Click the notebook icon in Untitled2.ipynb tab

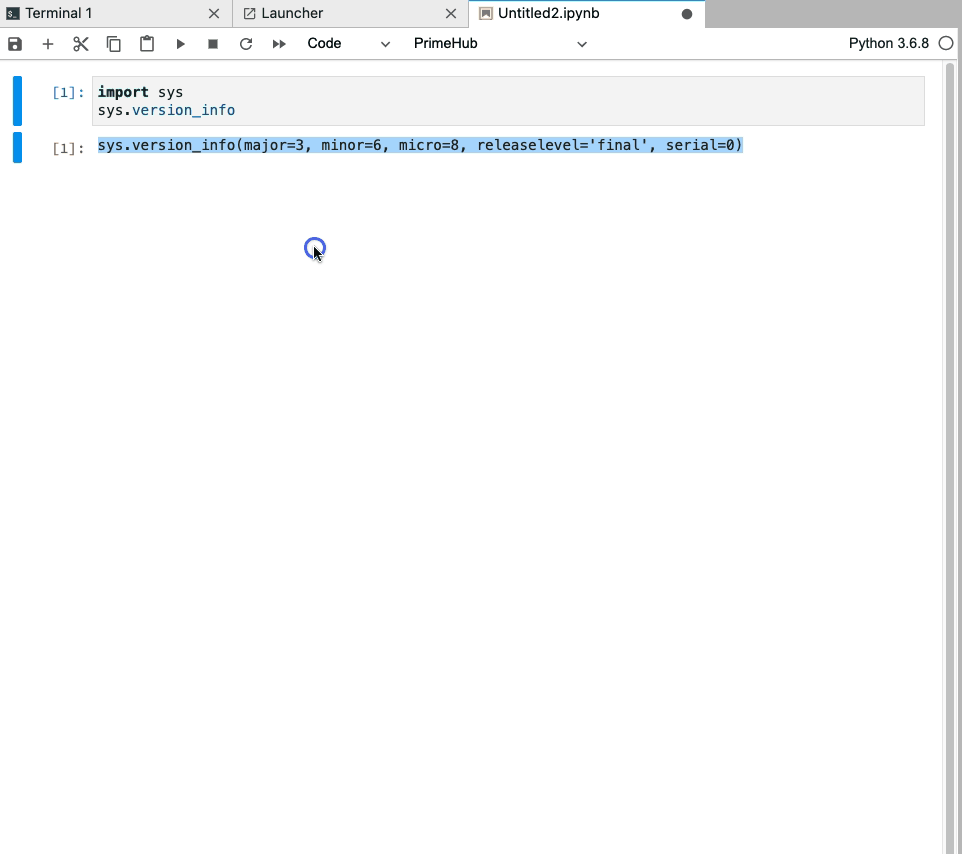pyautogui.click(x=486, y=13)
